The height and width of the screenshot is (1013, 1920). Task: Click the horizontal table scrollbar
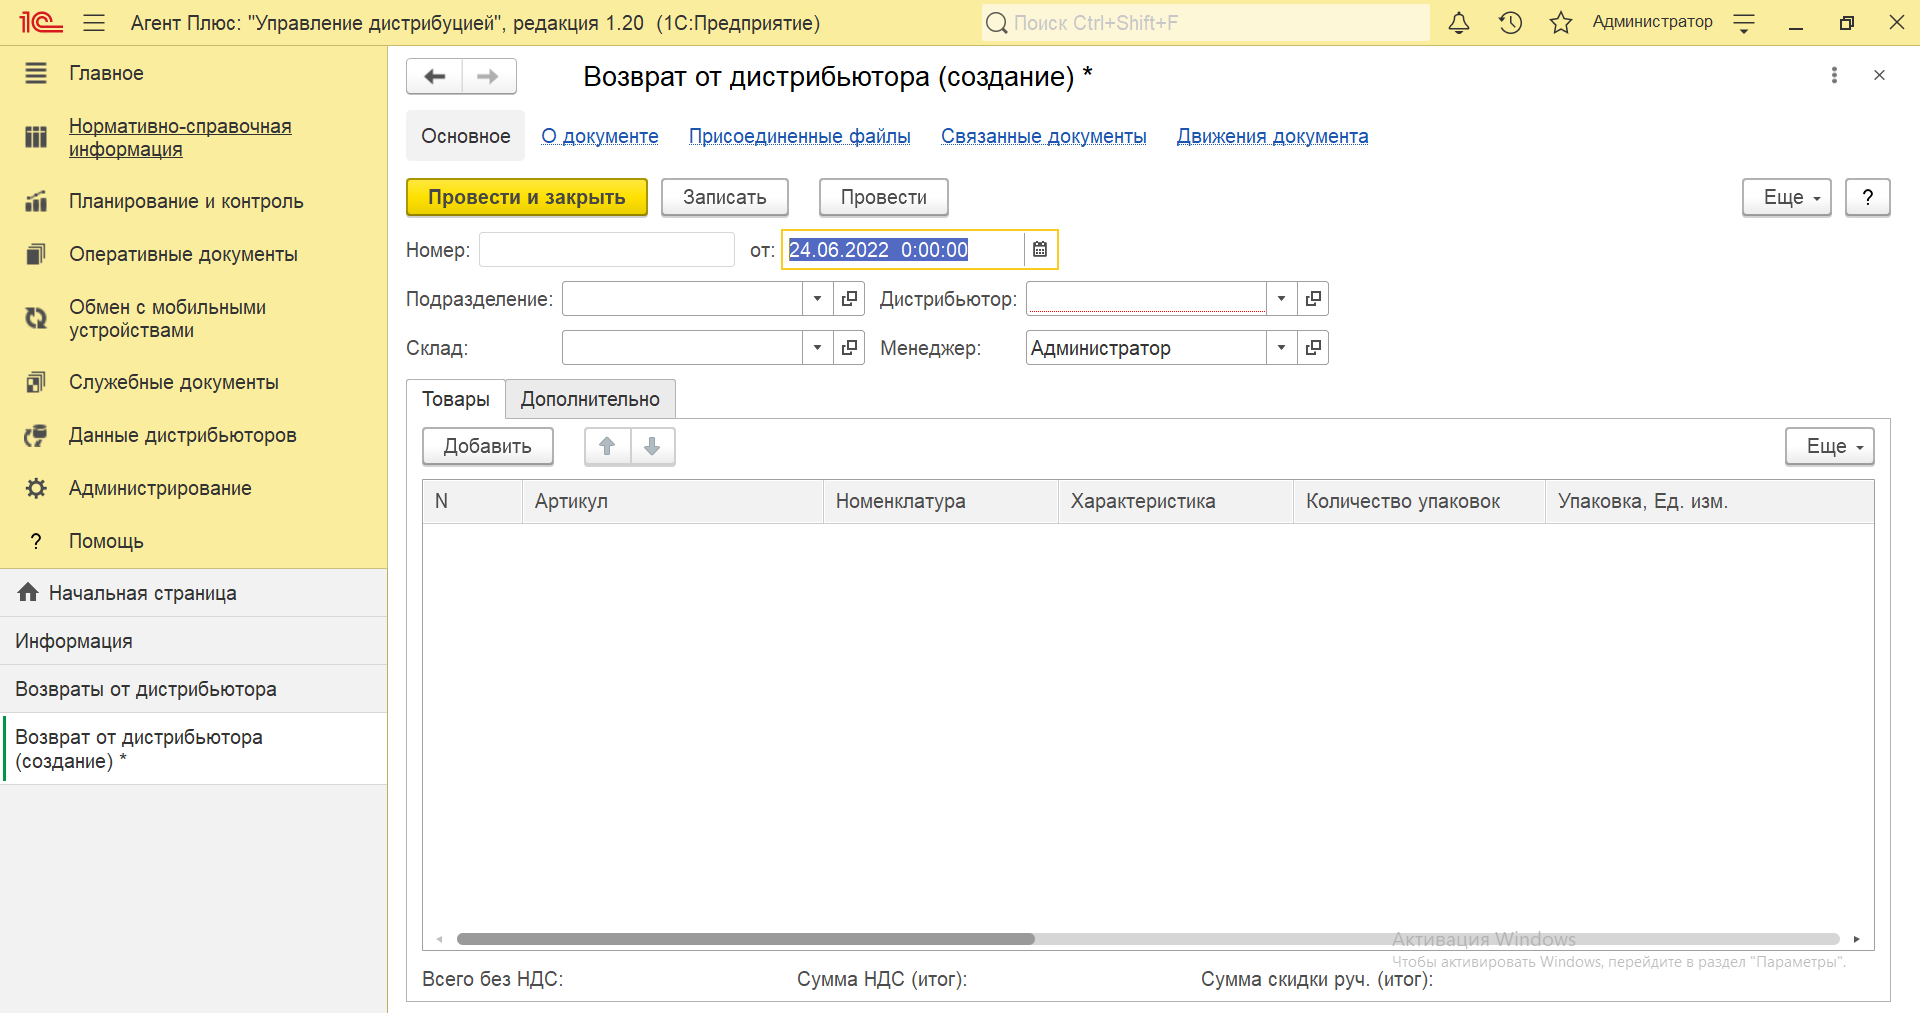click(746, 939)
